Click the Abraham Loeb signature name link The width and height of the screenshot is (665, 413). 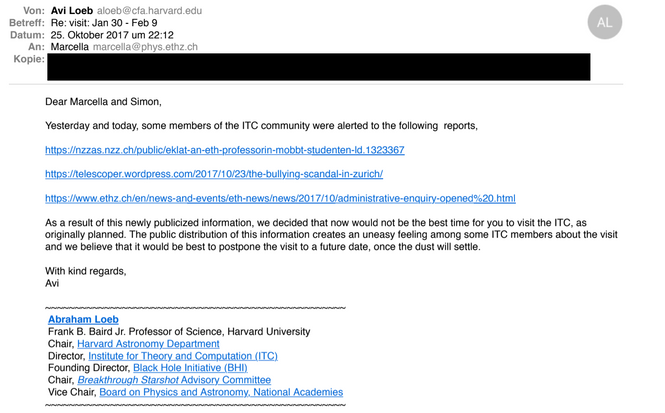[x=83, y=319]
